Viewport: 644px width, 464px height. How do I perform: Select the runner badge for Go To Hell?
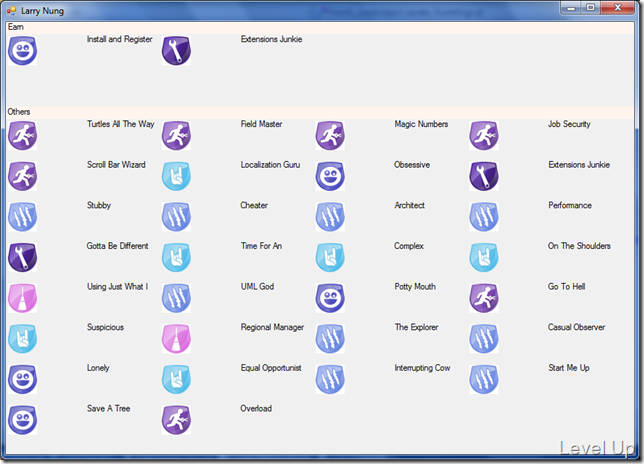tap(484, 298)
